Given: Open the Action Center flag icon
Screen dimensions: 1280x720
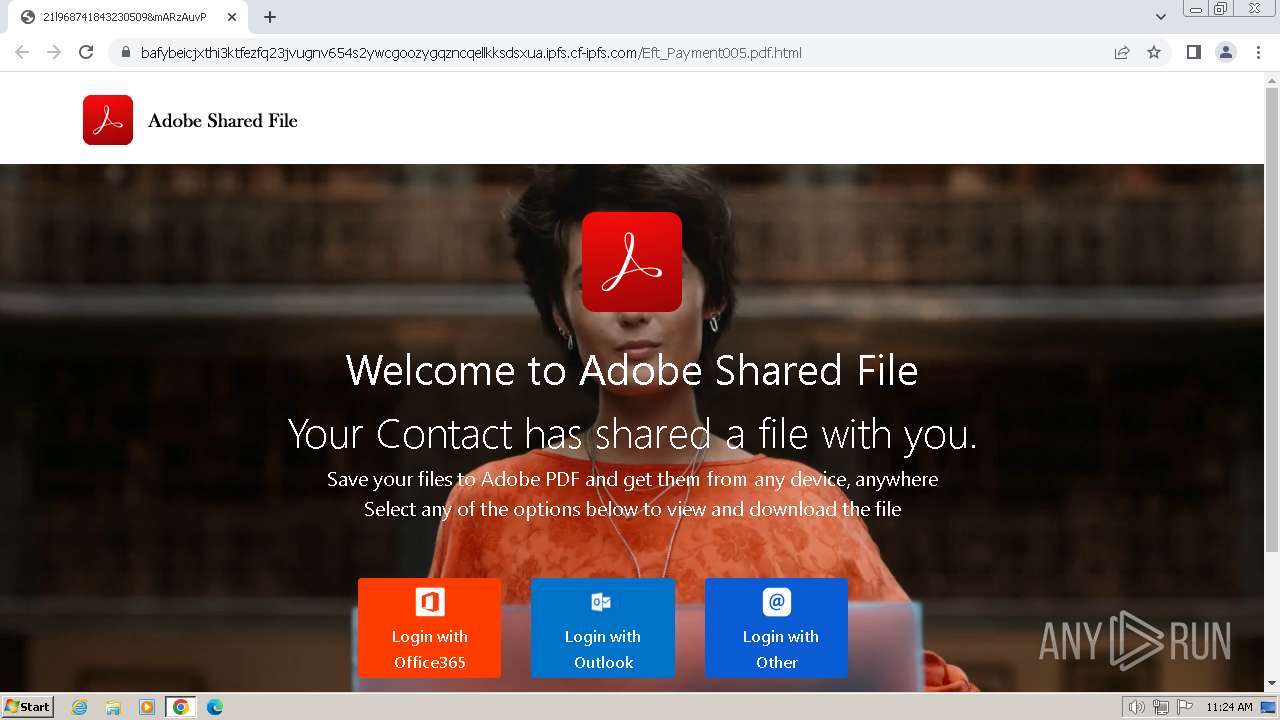Looking at the screenshot, I should point(1184,707).
